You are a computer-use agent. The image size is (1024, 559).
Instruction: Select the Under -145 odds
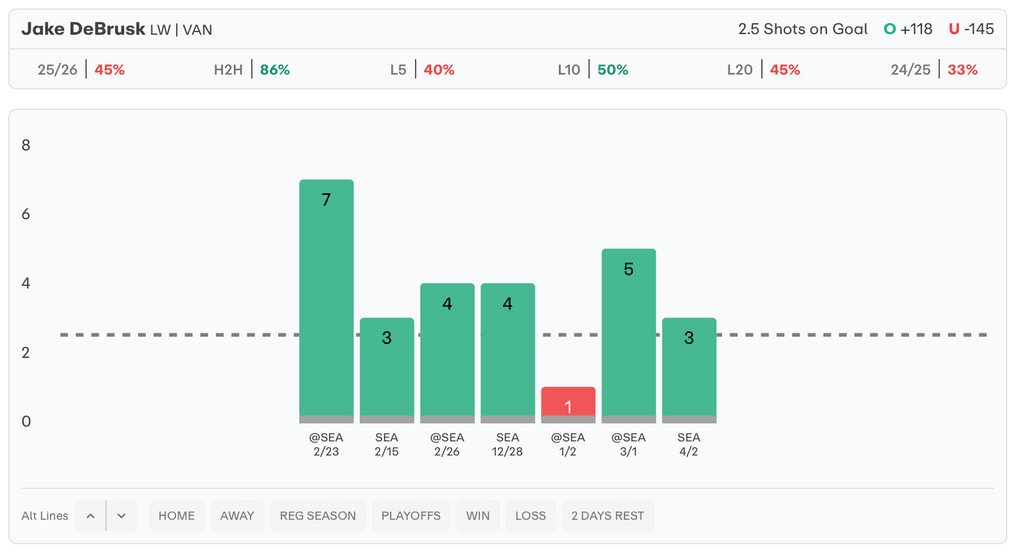click(x=971, y=29)
